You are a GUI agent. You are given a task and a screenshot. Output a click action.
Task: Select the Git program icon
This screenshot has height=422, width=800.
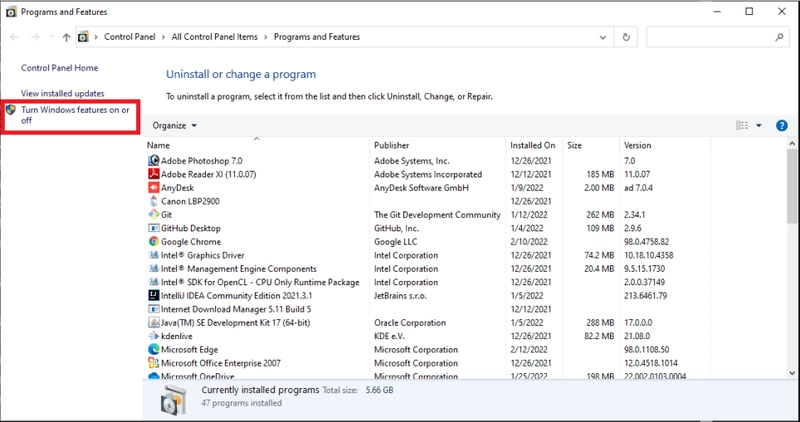(x=154, y=215)
